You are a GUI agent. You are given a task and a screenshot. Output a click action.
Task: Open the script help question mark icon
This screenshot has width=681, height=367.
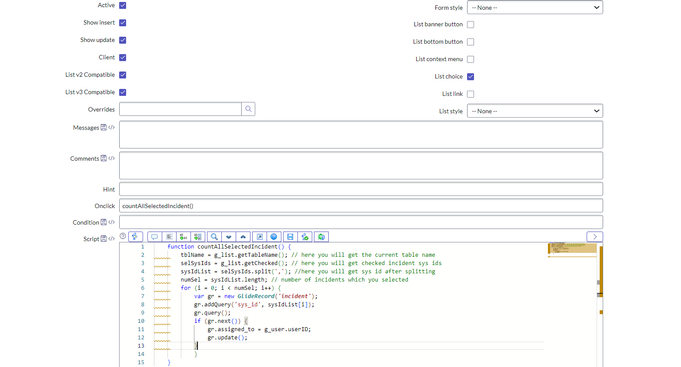pos(123,236)
